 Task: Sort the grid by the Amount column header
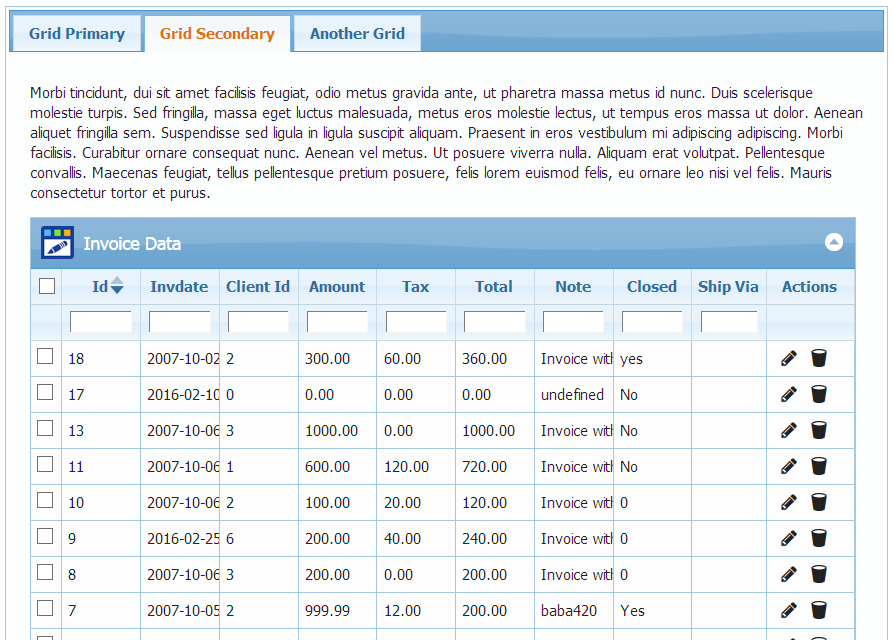pos(337,287)
